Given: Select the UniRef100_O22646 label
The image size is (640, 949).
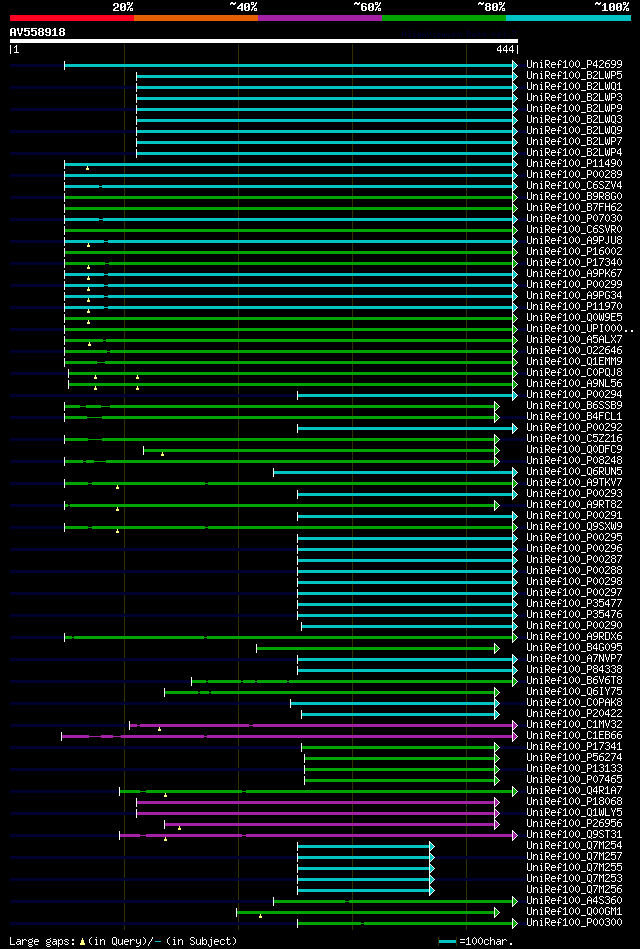Looking at the screenshot, I should pyautogui.click(x=575, y=350).
